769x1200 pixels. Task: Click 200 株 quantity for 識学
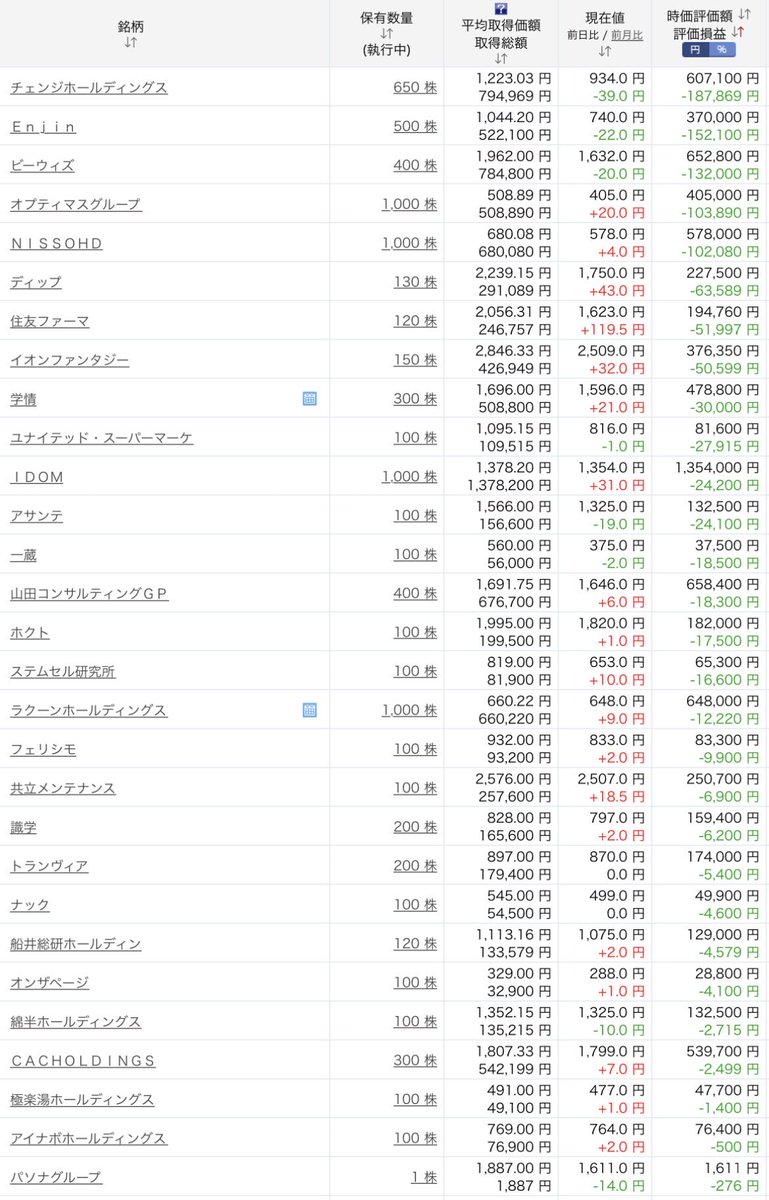pyautogui.click(x=415, y=826)
